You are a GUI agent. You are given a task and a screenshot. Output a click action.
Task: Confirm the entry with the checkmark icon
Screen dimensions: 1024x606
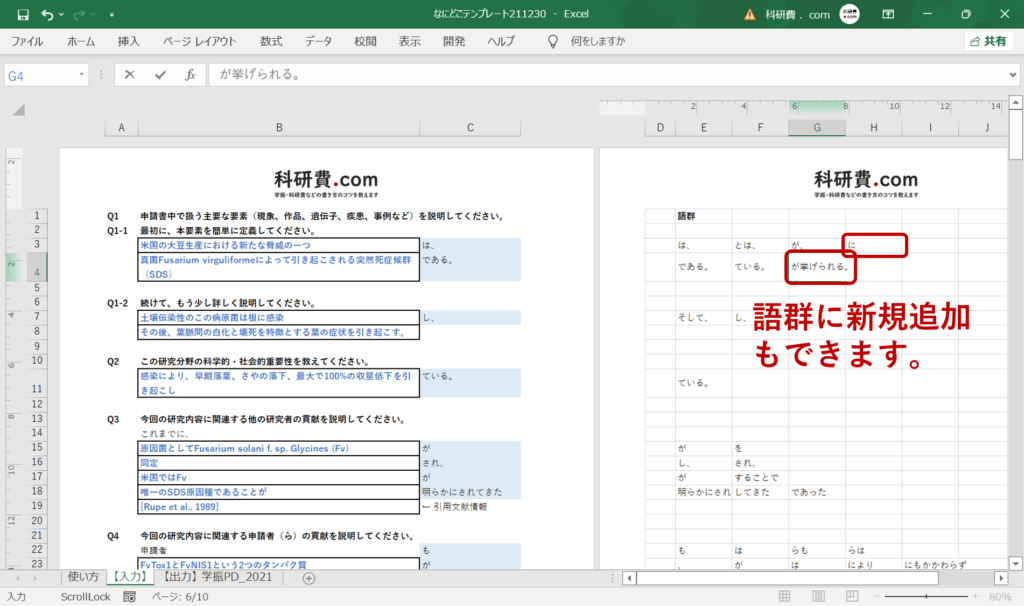pyautogui.click(x=160, y=74)
